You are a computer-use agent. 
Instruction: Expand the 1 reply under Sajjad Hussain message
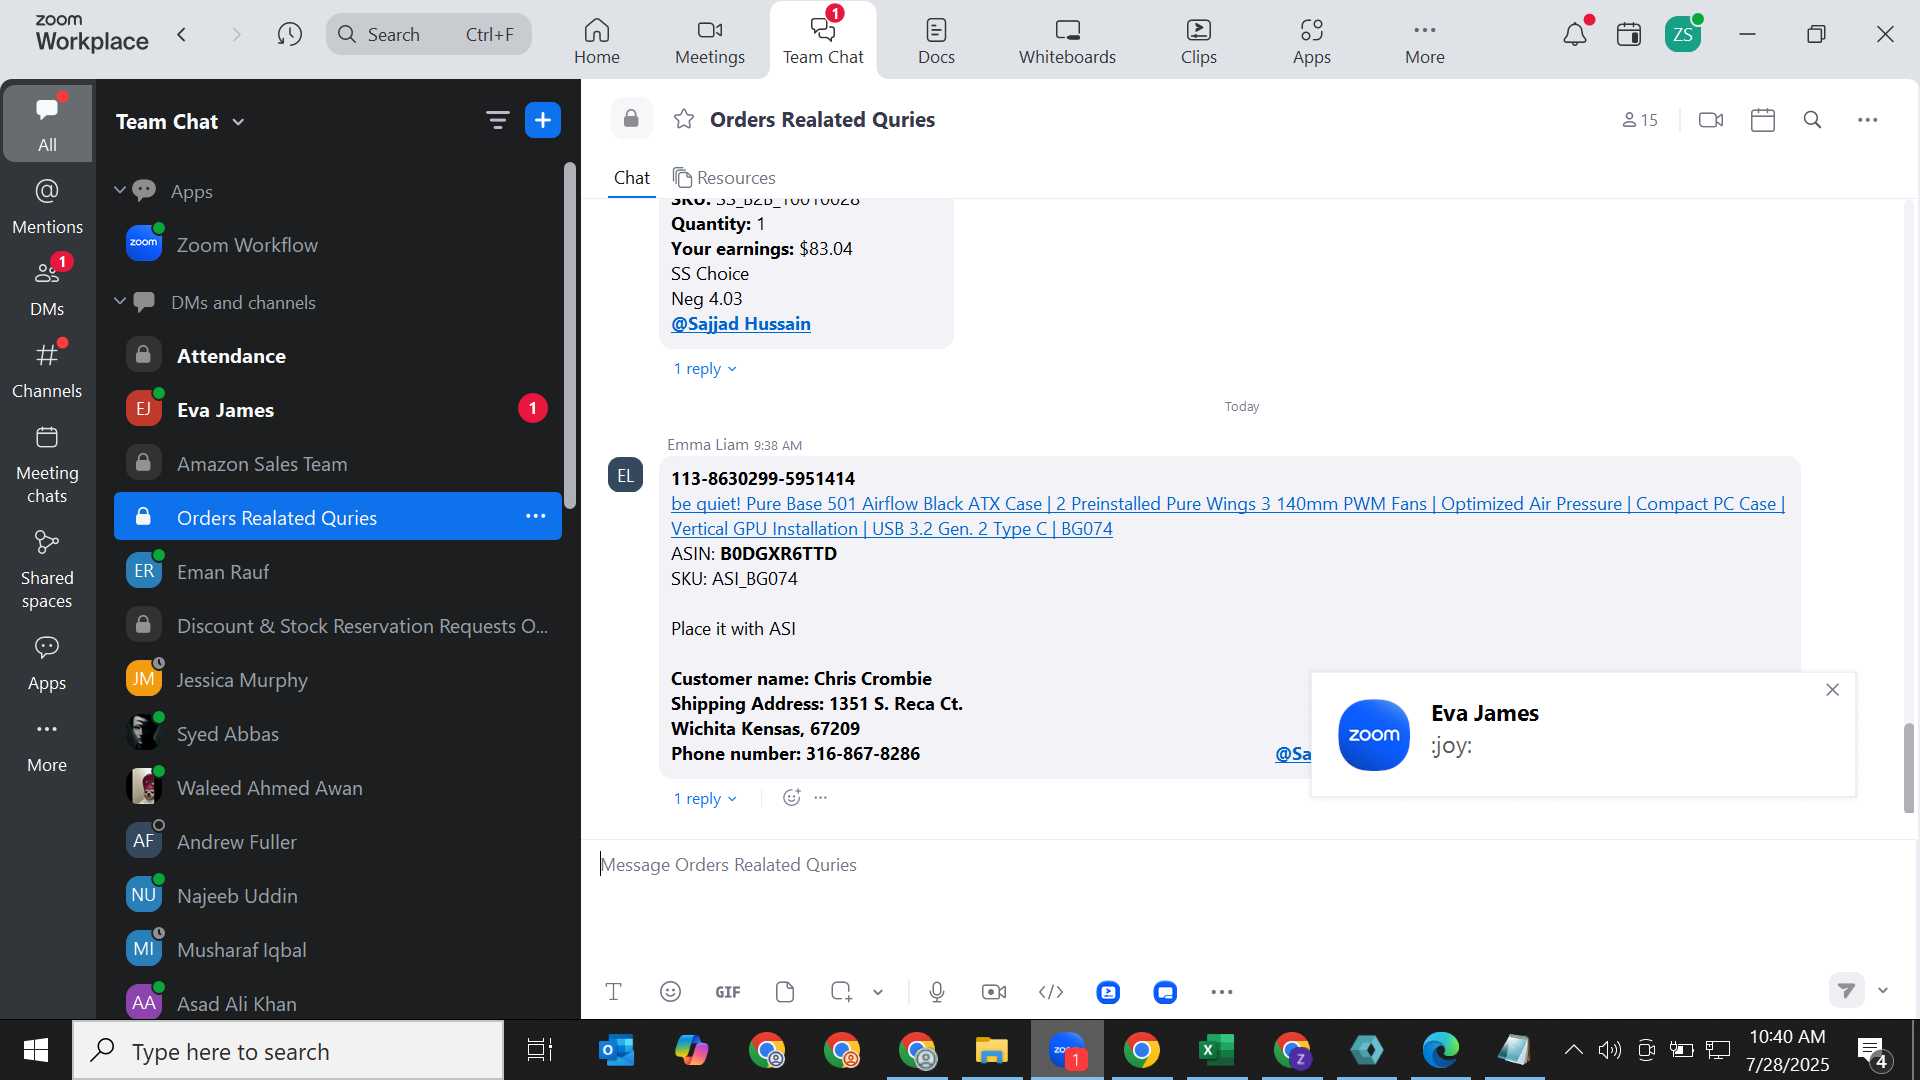[x=705, y=369]
